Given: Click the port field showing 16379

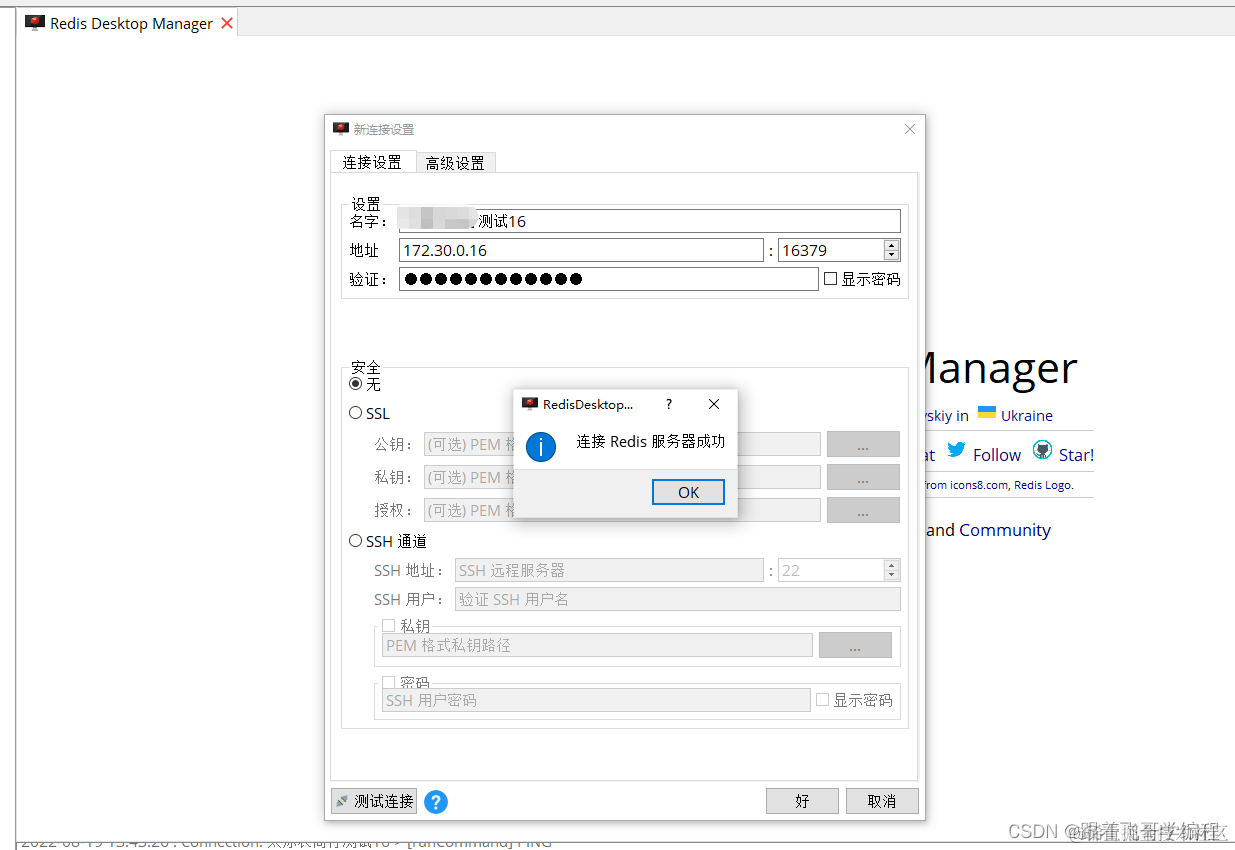Looking at the screenshot, I should point(831,250).
